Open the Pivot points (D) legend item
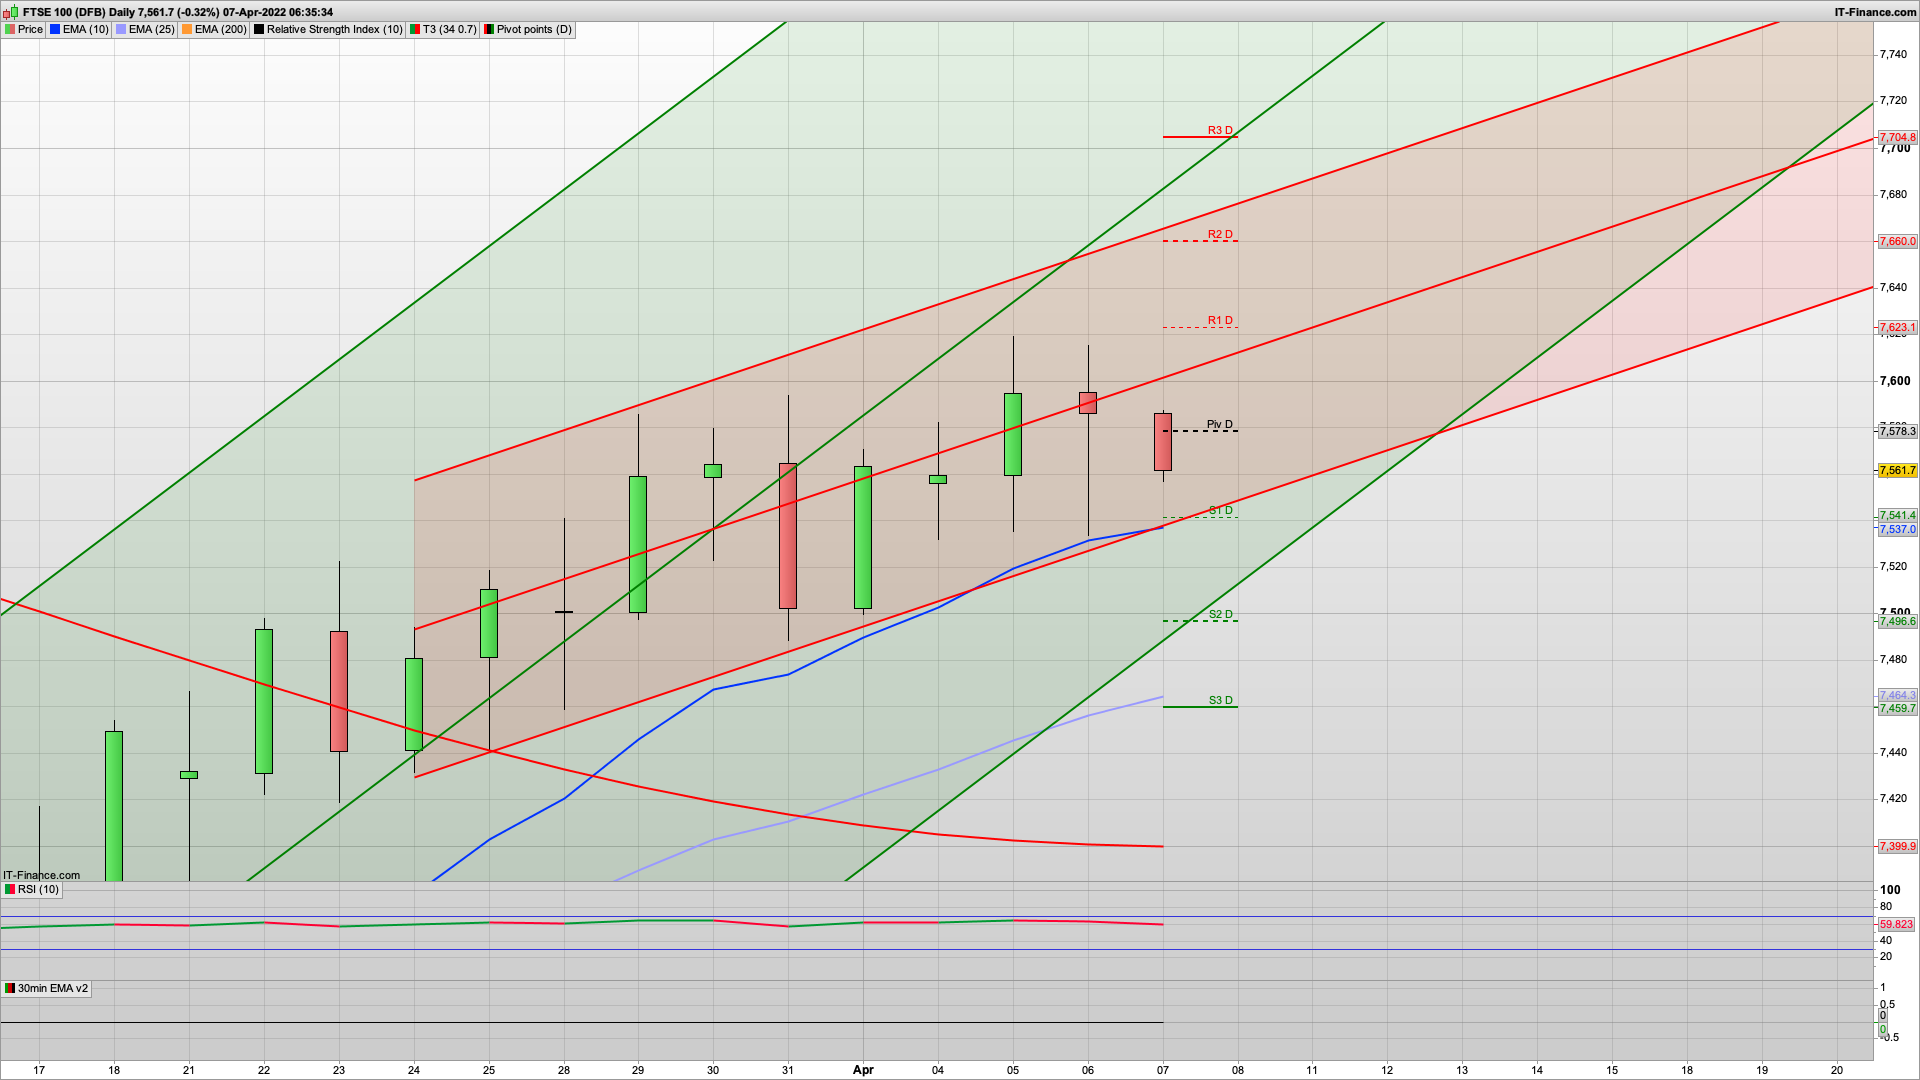The image size is (1920, 1080). coord(528,30)
